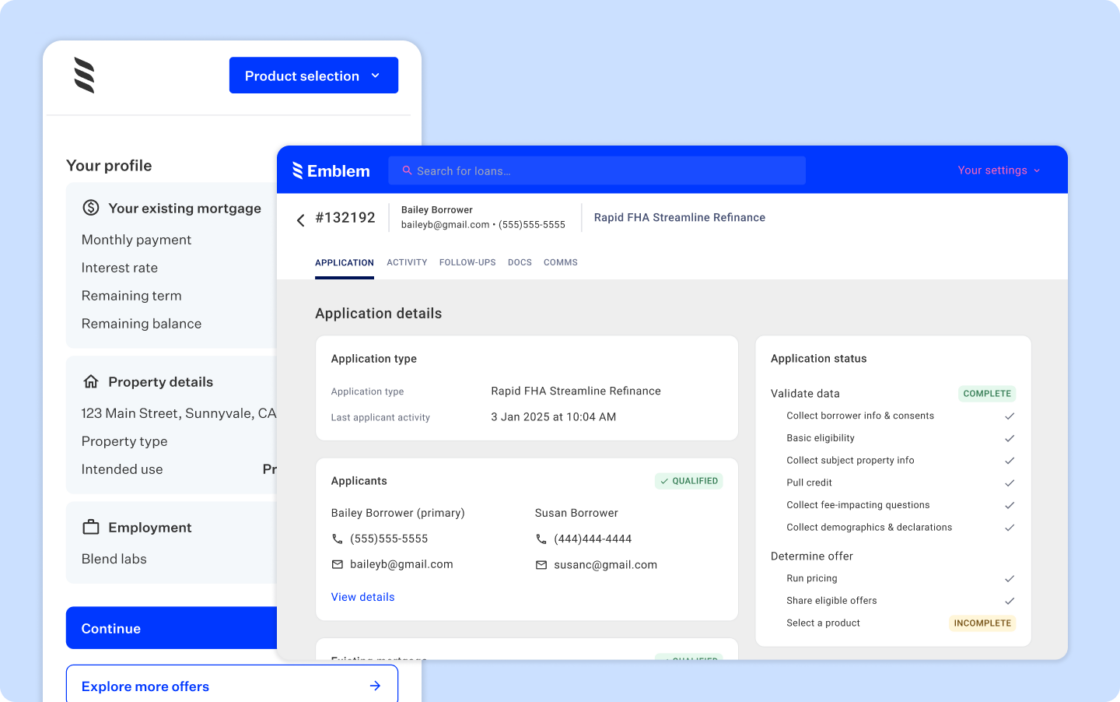Click the phone icon next to Bailey's number
The height and width of the screenshot is (702, 1120).
click(337, 538)
